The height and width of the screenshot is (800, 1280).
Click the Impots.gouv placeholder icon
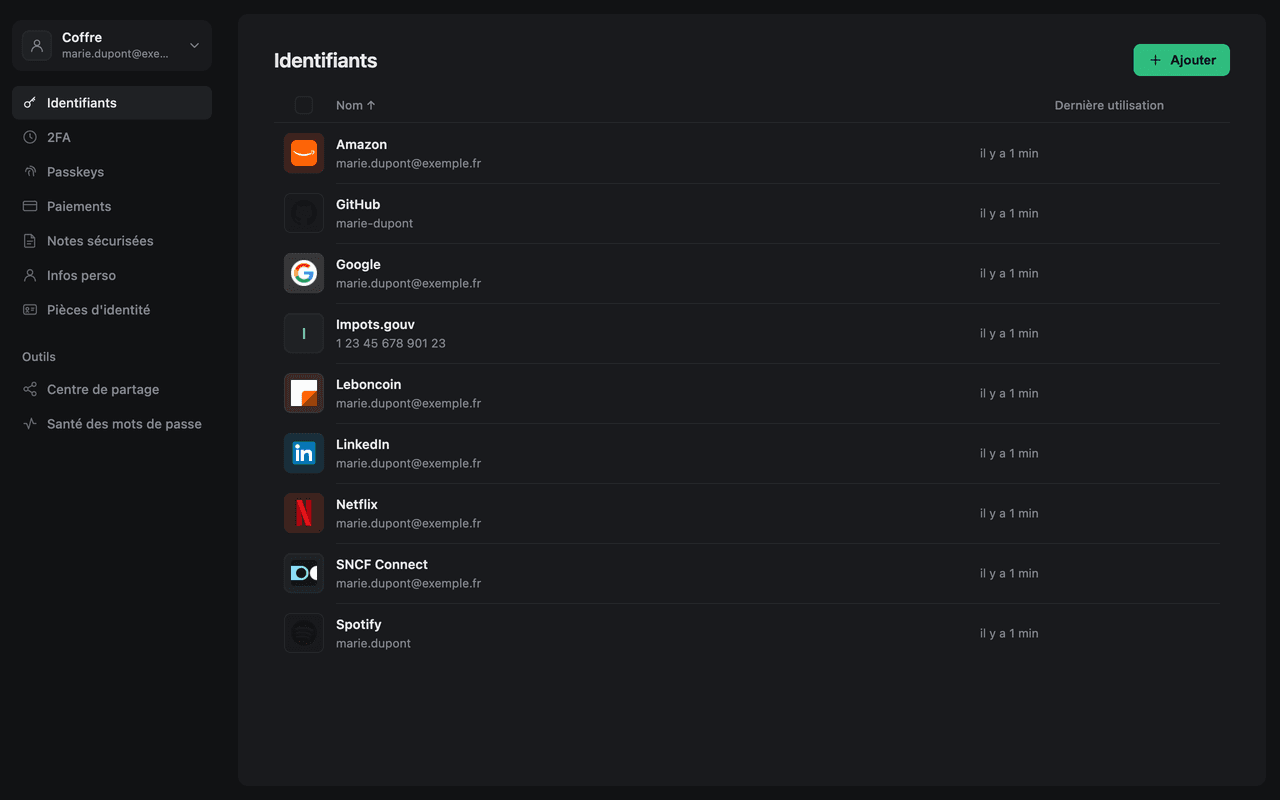304,333
